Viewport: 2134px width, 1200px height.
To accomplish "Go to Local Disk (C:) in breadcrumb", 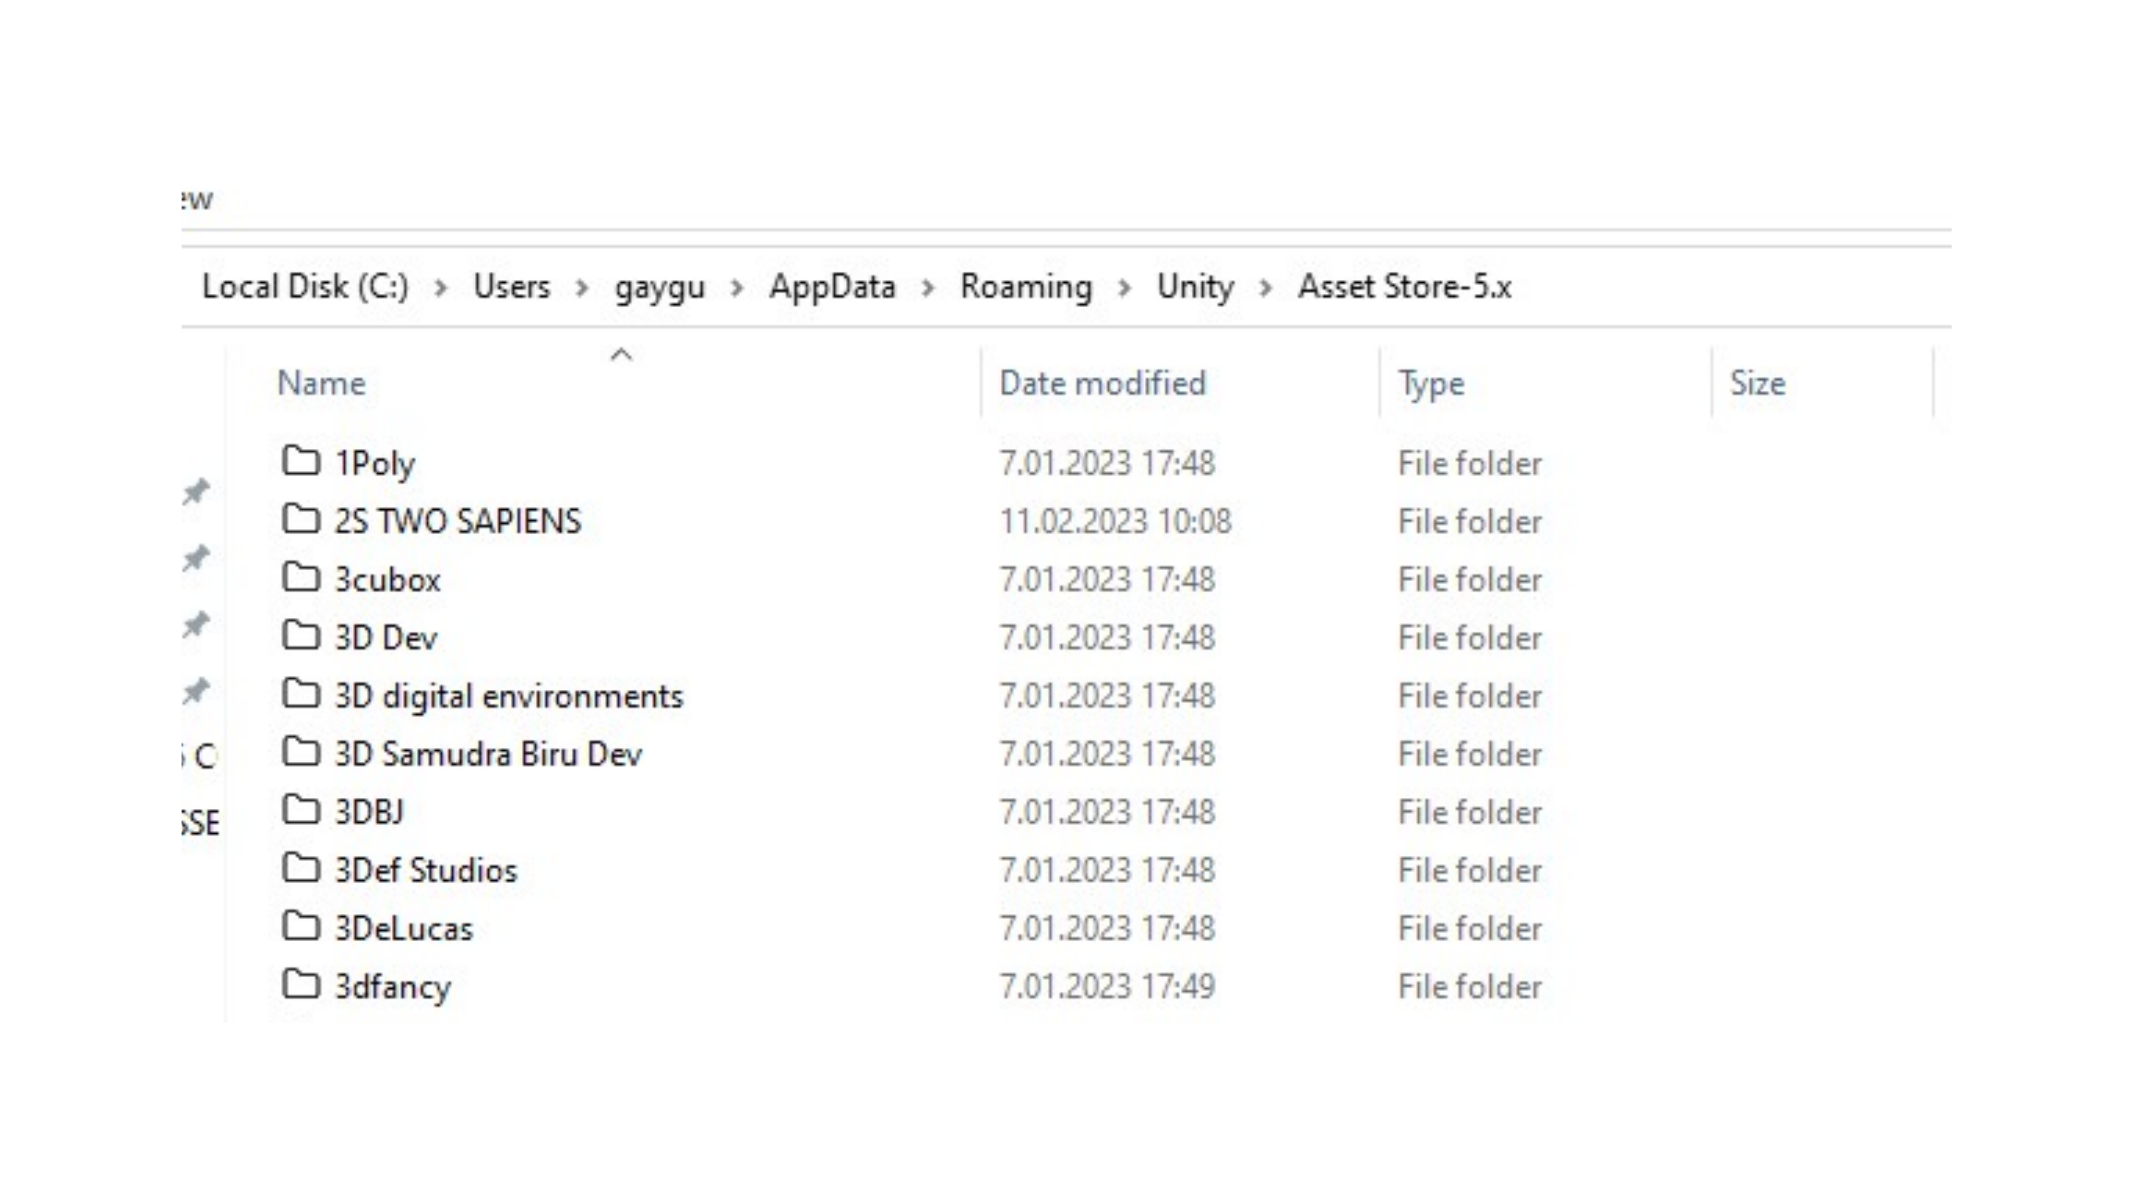I will click(x=306, y=287).
